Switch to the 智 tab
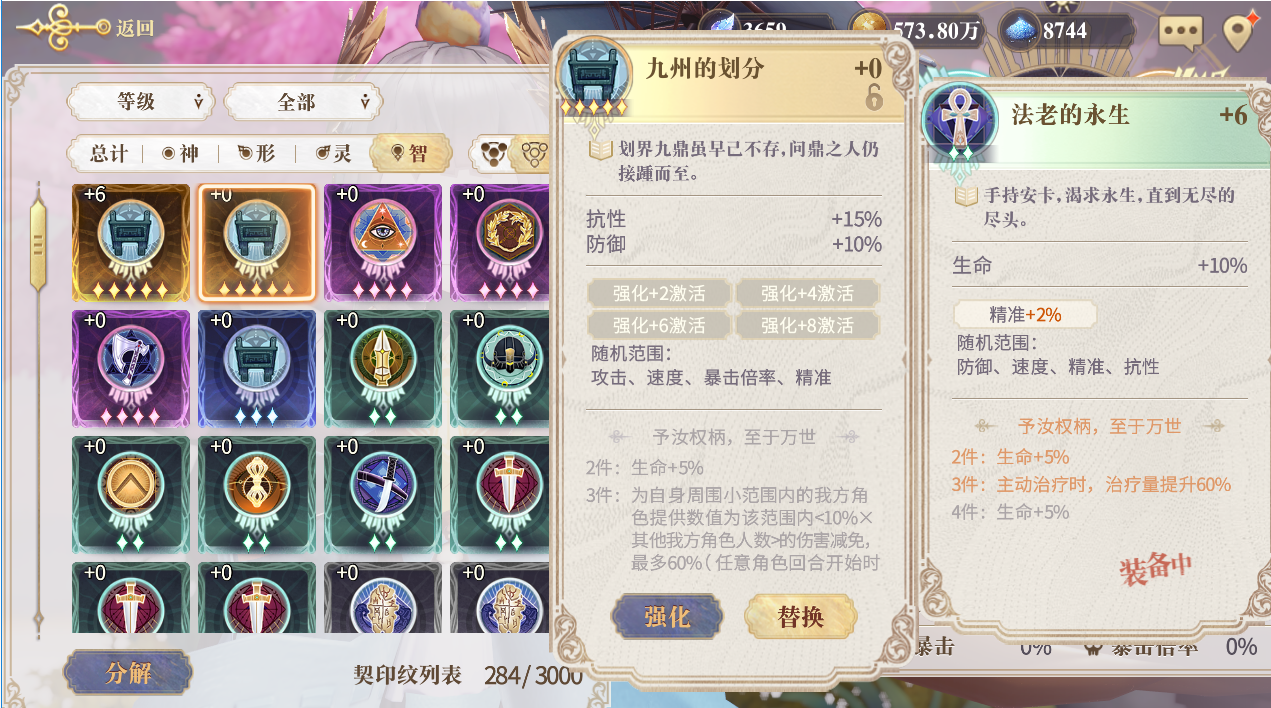The height and width of the screenshot is (708, 1271). (x=410, y=153)
